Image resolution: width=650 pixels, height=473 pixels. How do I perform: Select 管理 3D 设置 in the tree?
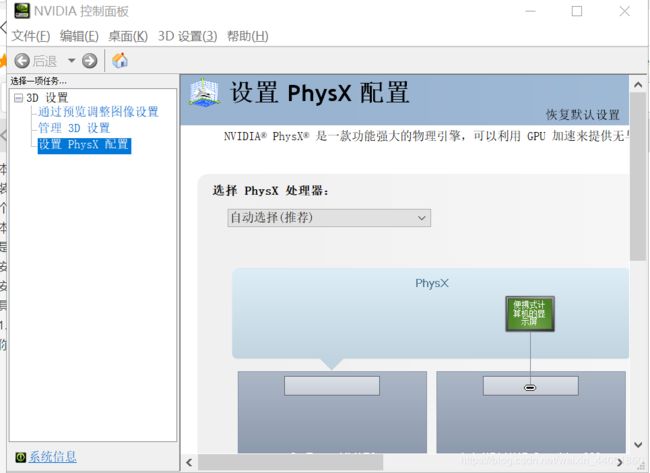pyautogui.click(x=74, y=128)
